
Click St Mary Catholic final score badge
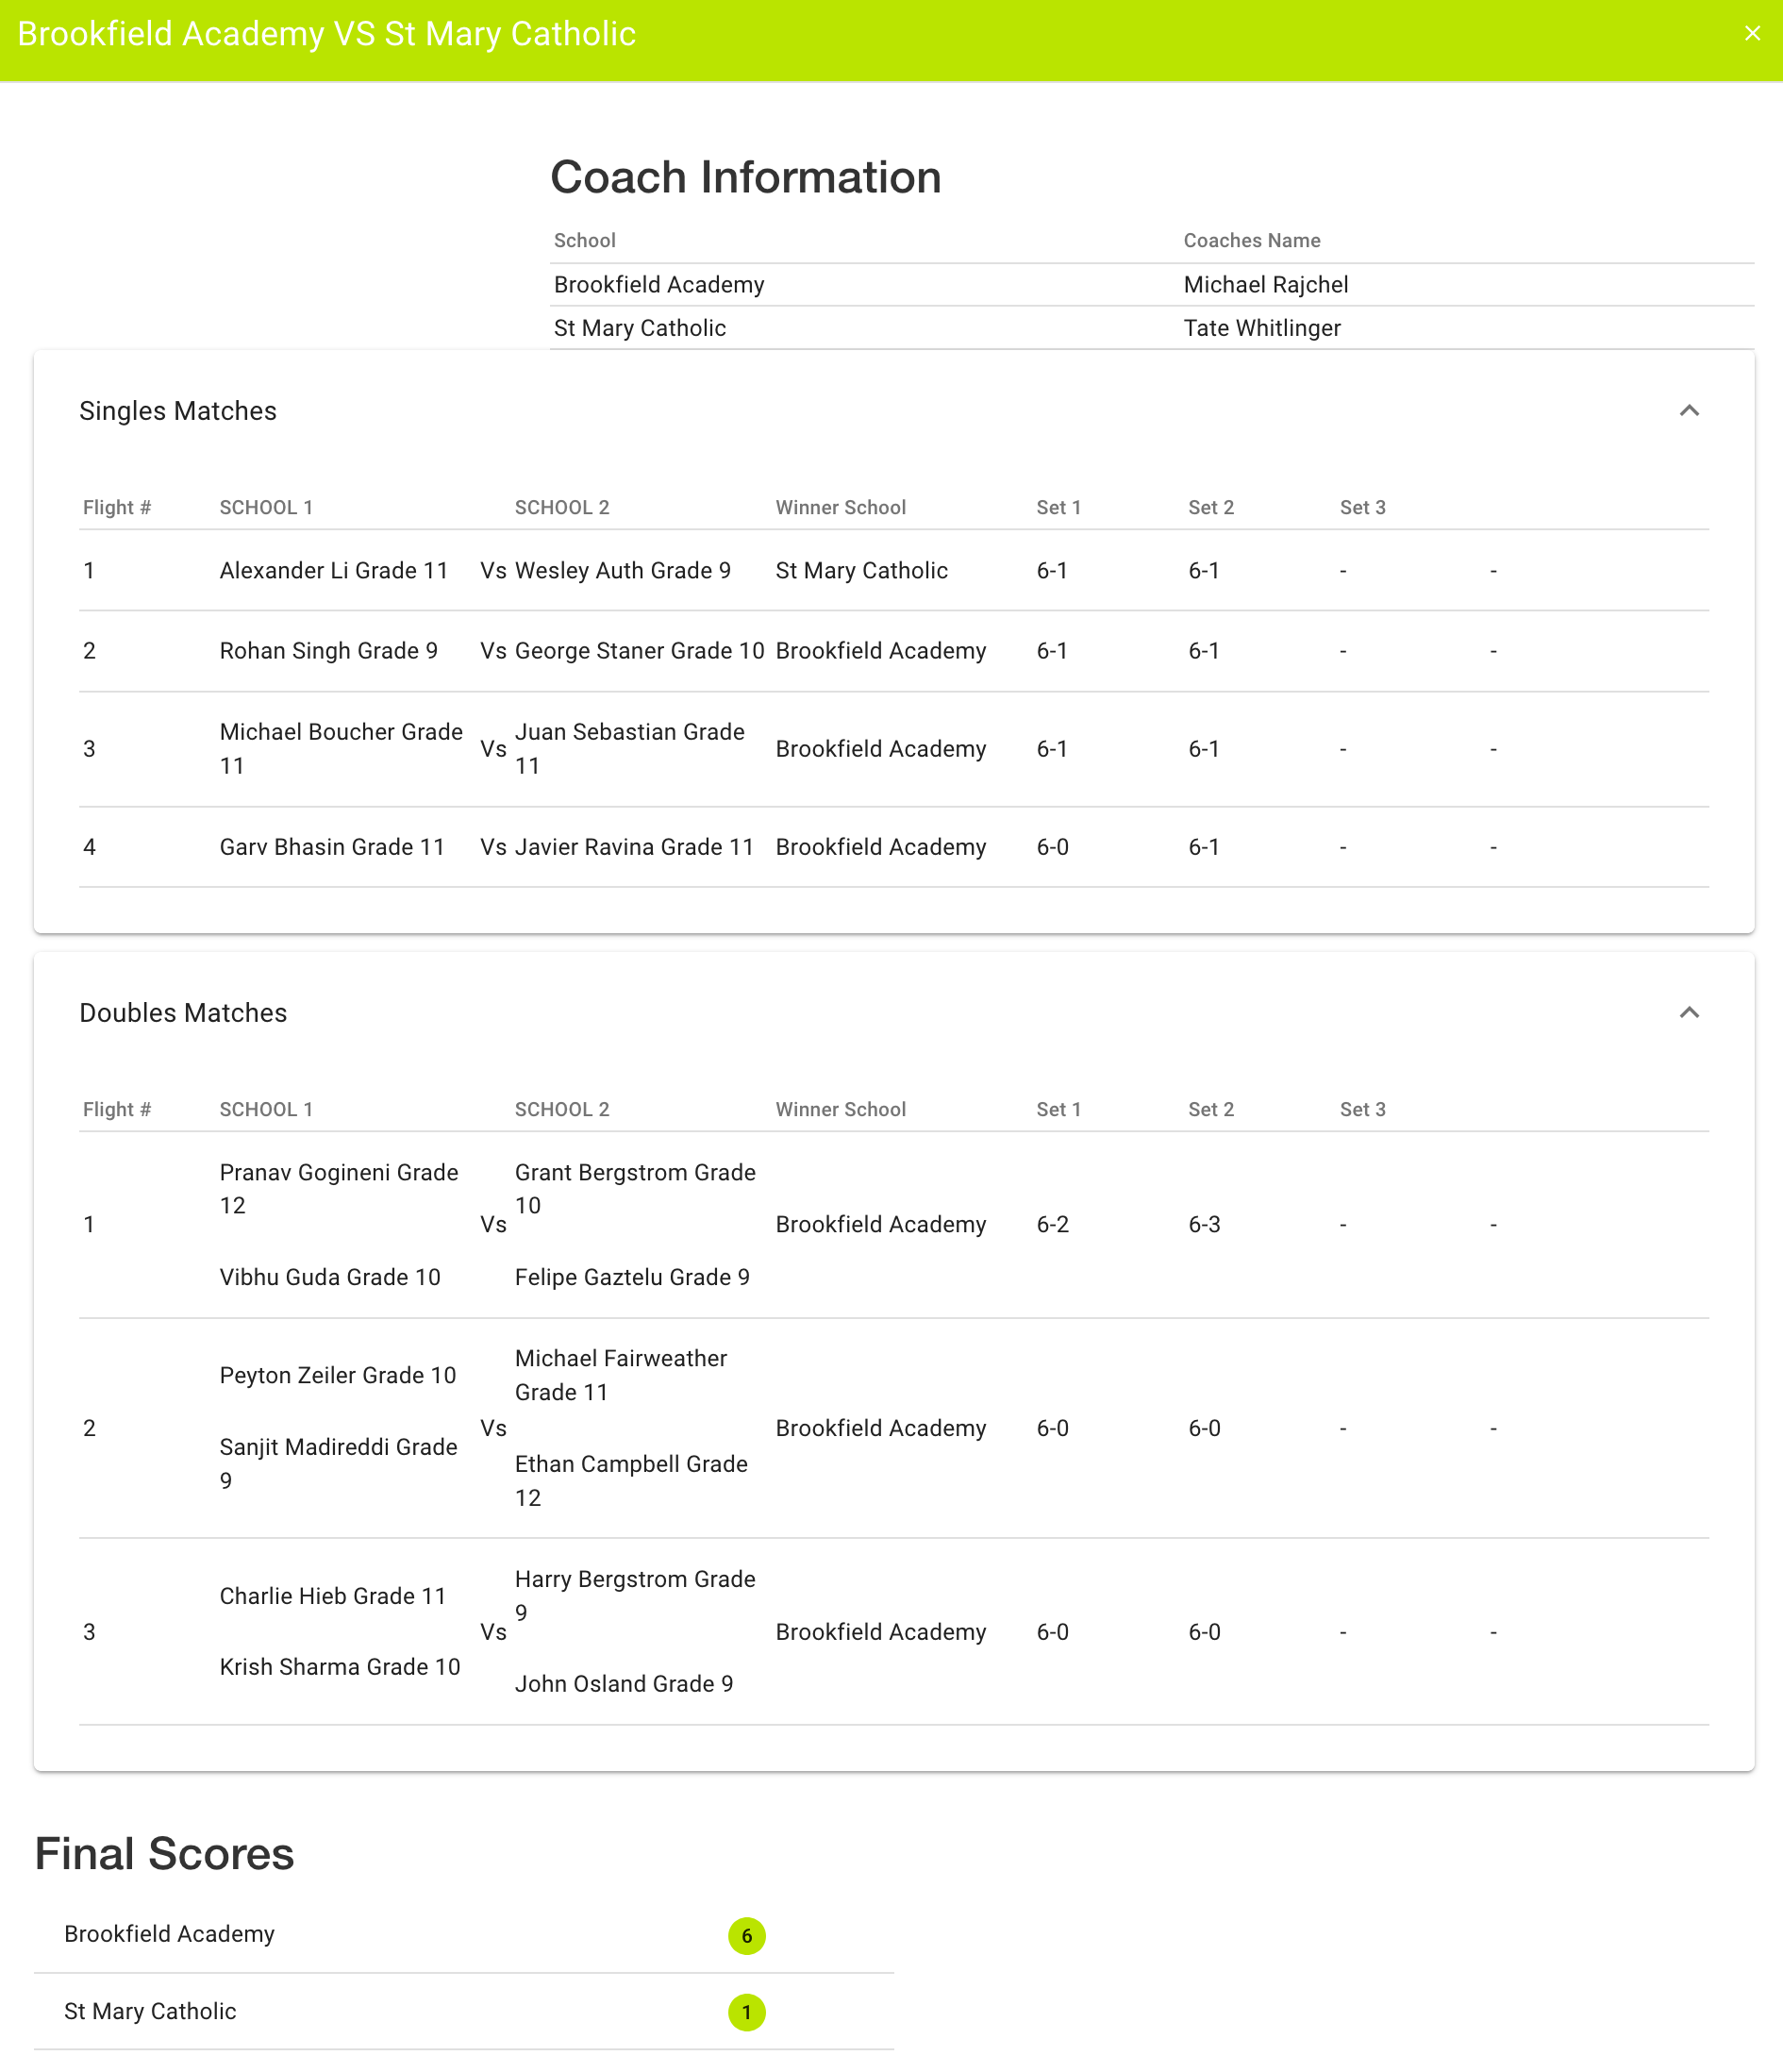tap(746, 2012)
